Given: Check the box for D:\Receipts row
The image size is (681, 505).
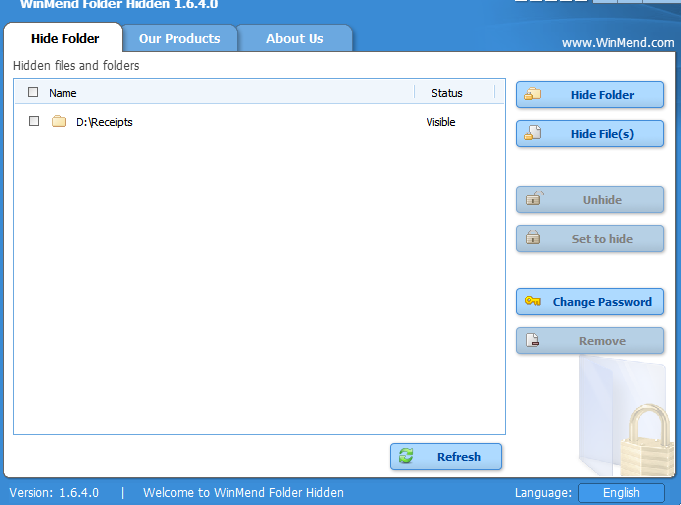Looking at the screenshot, I should pos(34,121).
